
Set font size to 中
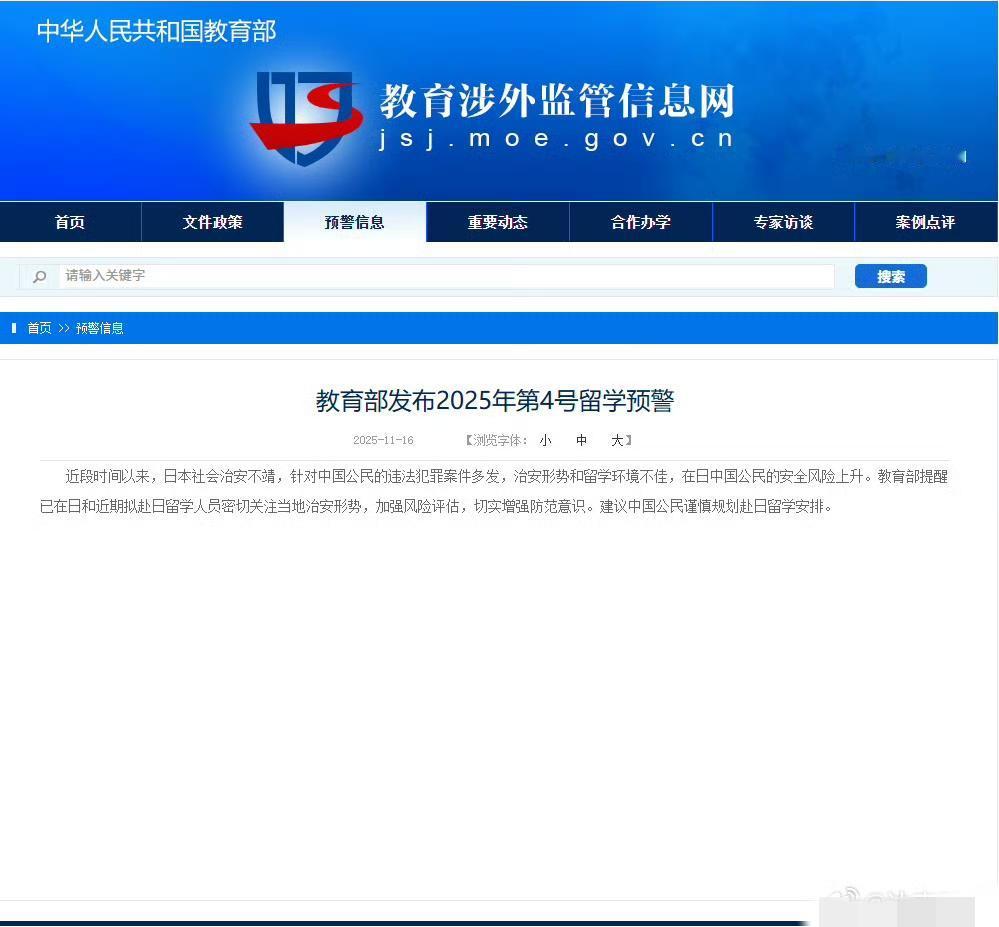(x=581, y=440)
